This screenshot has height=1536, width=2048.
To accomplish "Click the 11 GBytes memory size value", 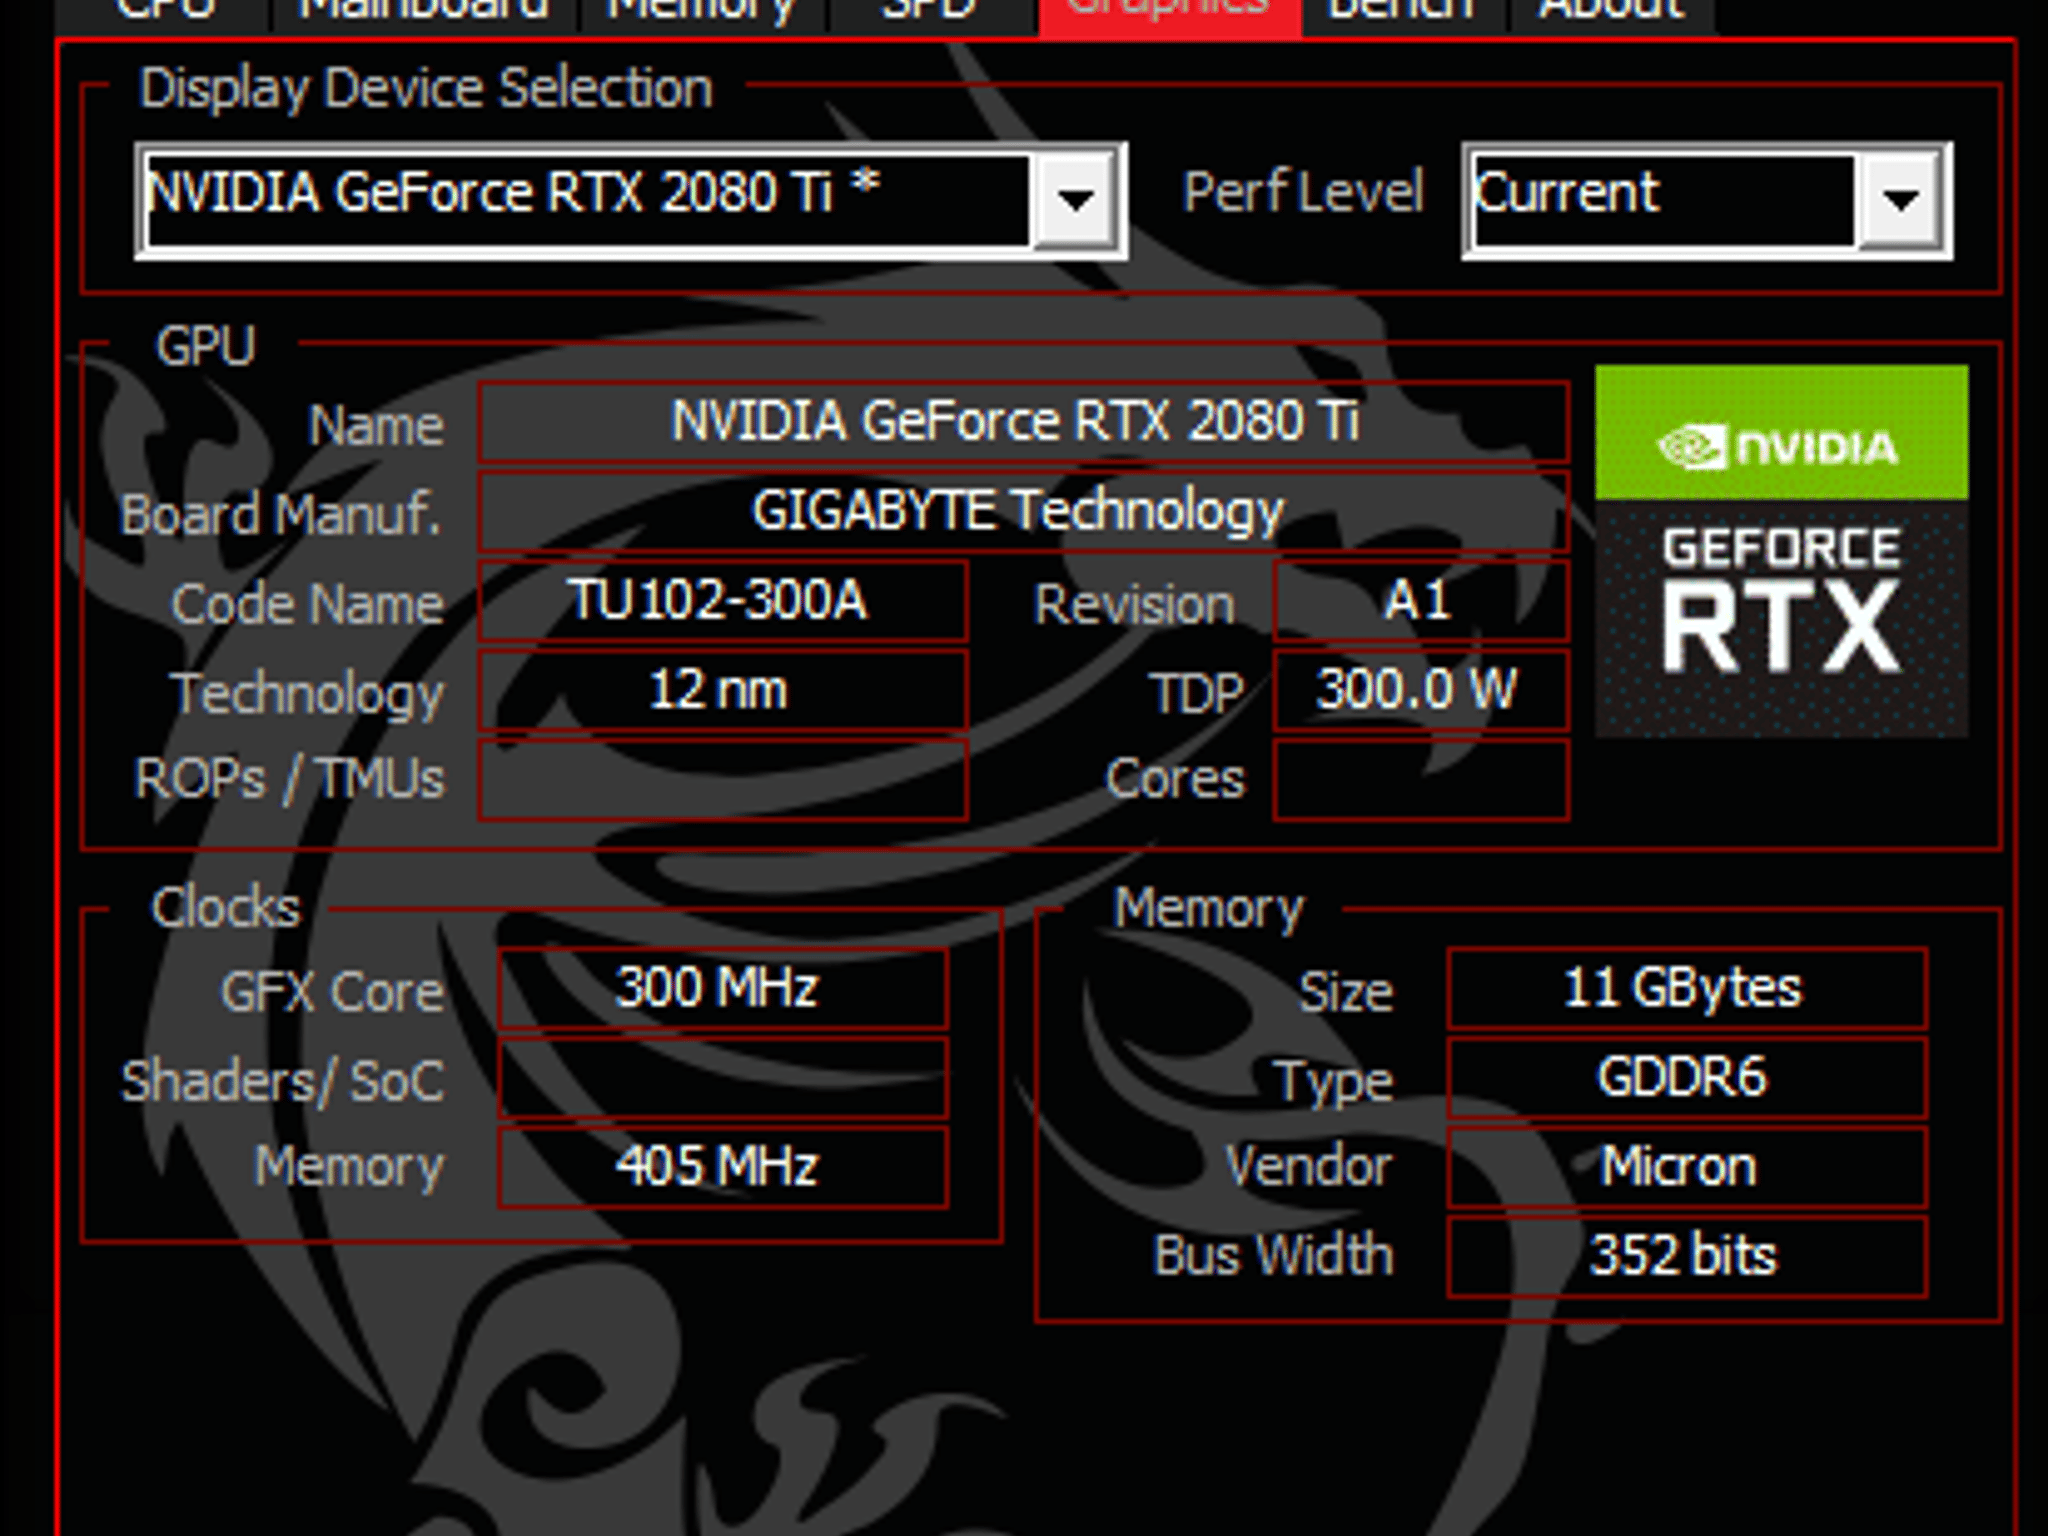I will click(1687, 988).
